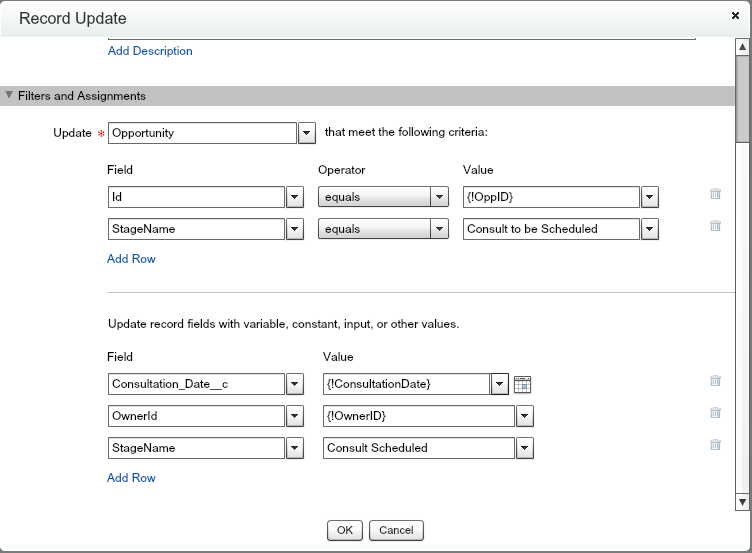The width and height of the screenshot is (752, 553).
Task: Click the Add Description link
Action: point(150,51)
